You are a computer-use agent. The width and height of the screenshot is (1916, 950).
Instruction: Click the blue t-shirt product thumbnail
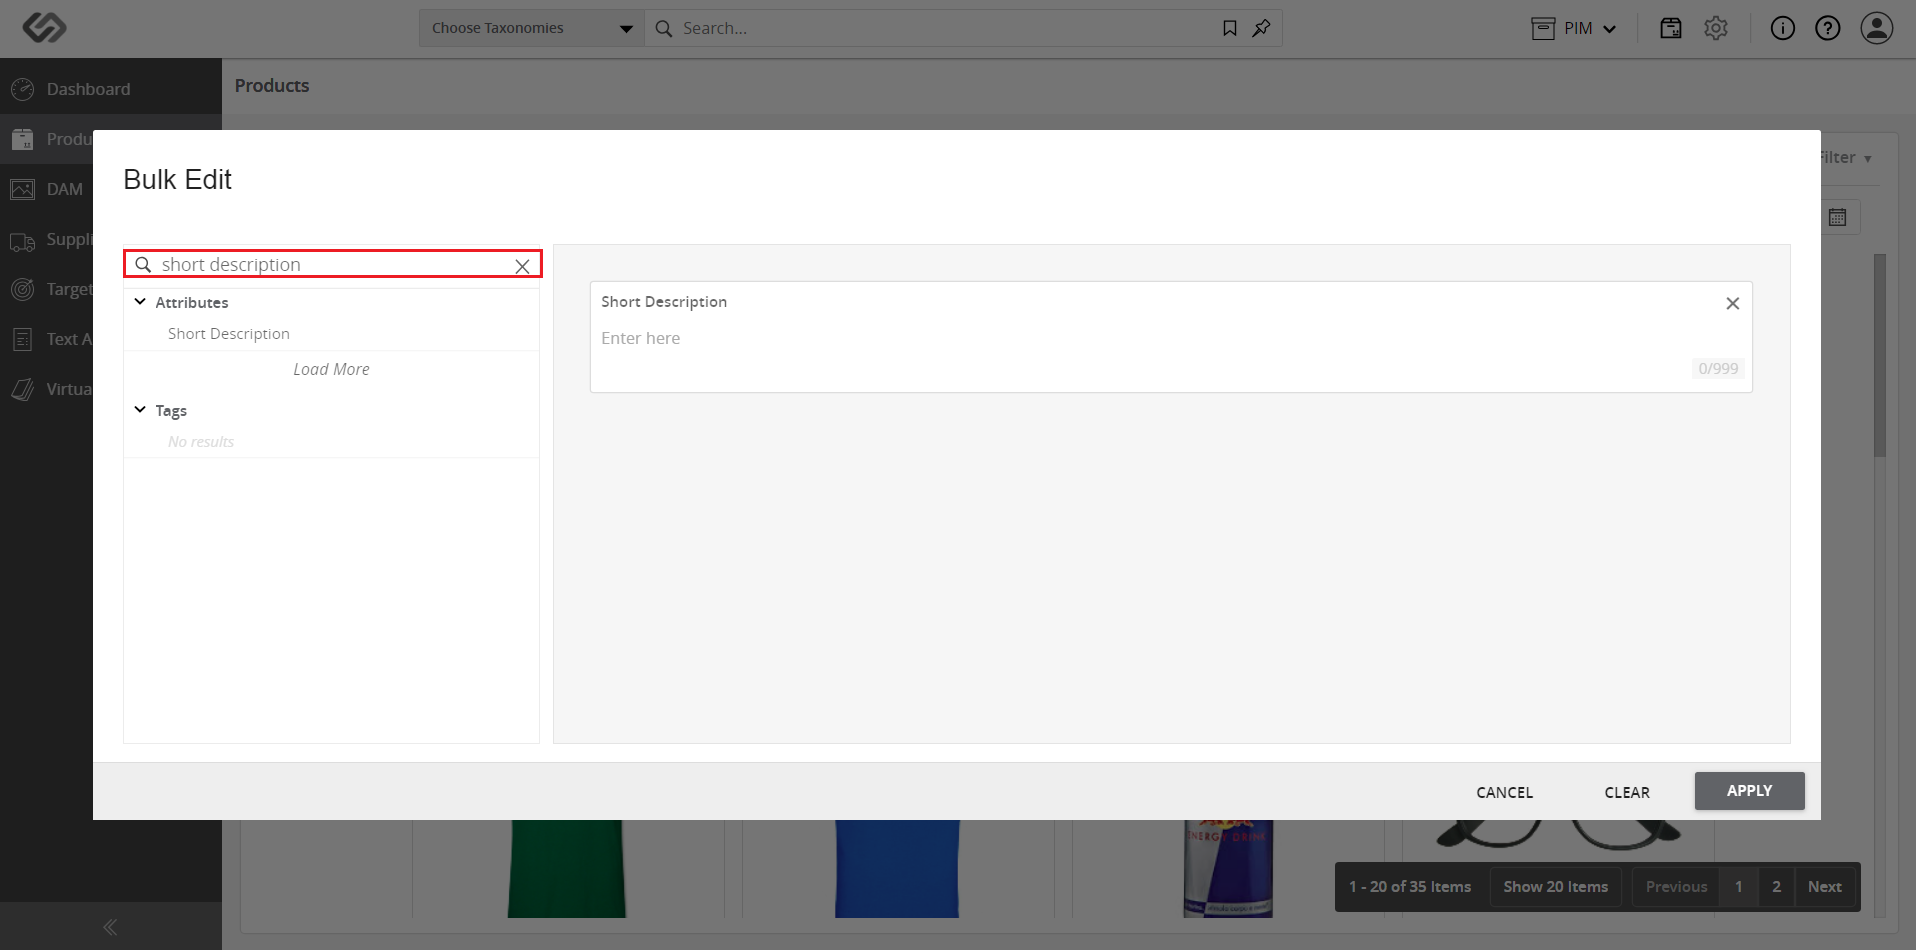pos(897,868)
